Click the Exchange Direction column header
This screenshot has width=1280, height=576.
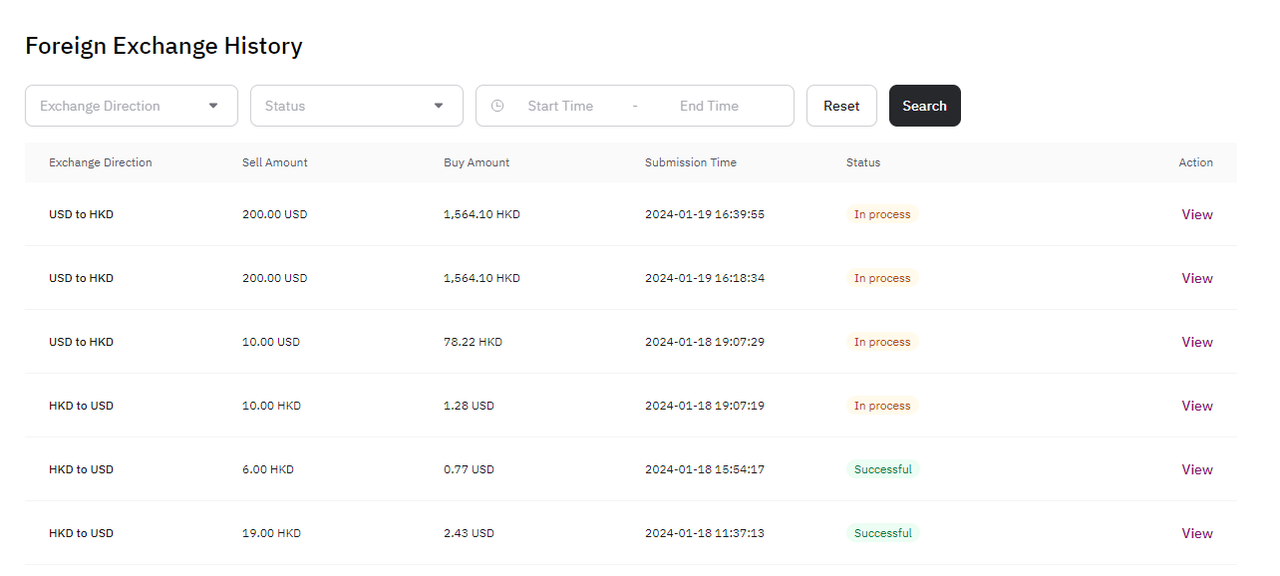(x=100, y=162)
